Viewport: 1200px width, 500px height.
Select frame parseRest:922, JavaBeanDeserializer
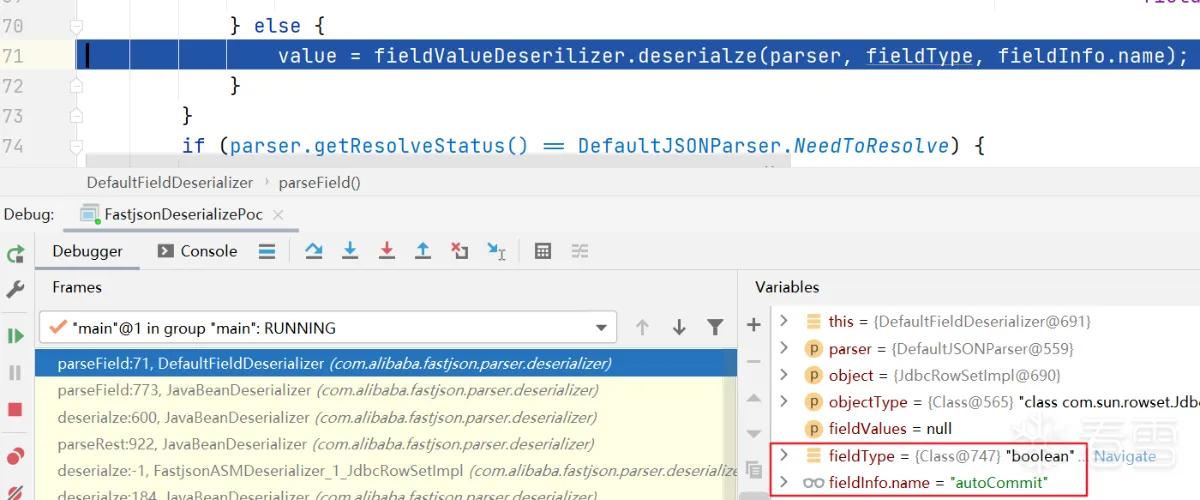[x=385, y=444]
